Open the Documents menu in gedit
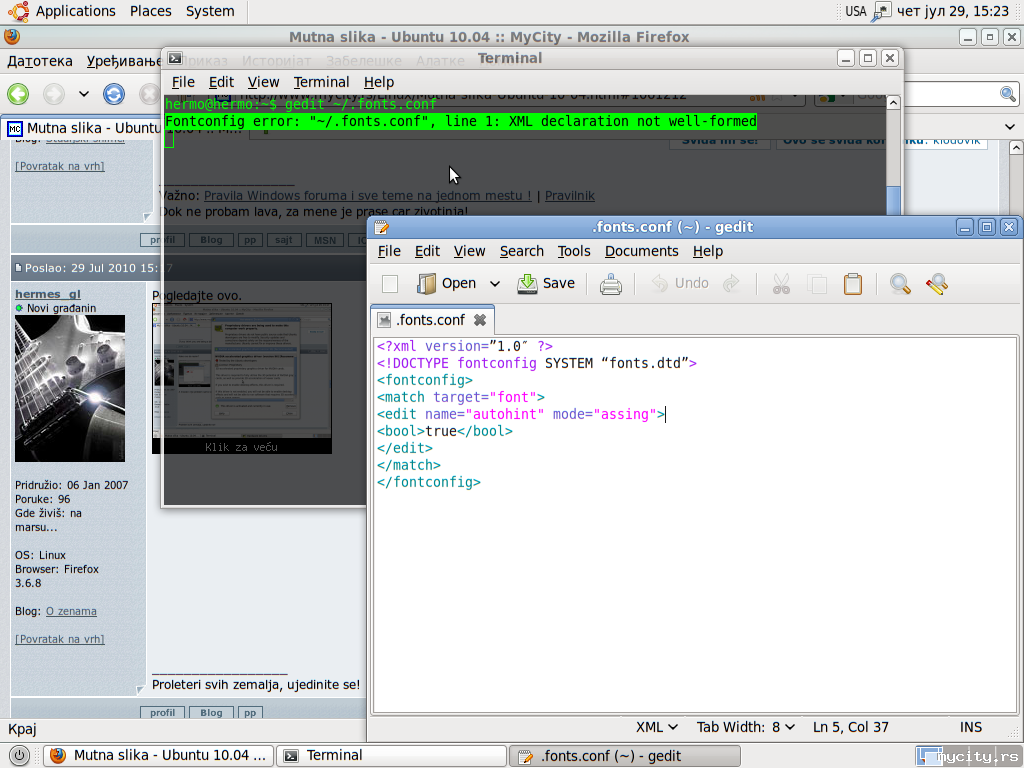The height and width of the screenshot is (768, 1024). click(641, 251)
